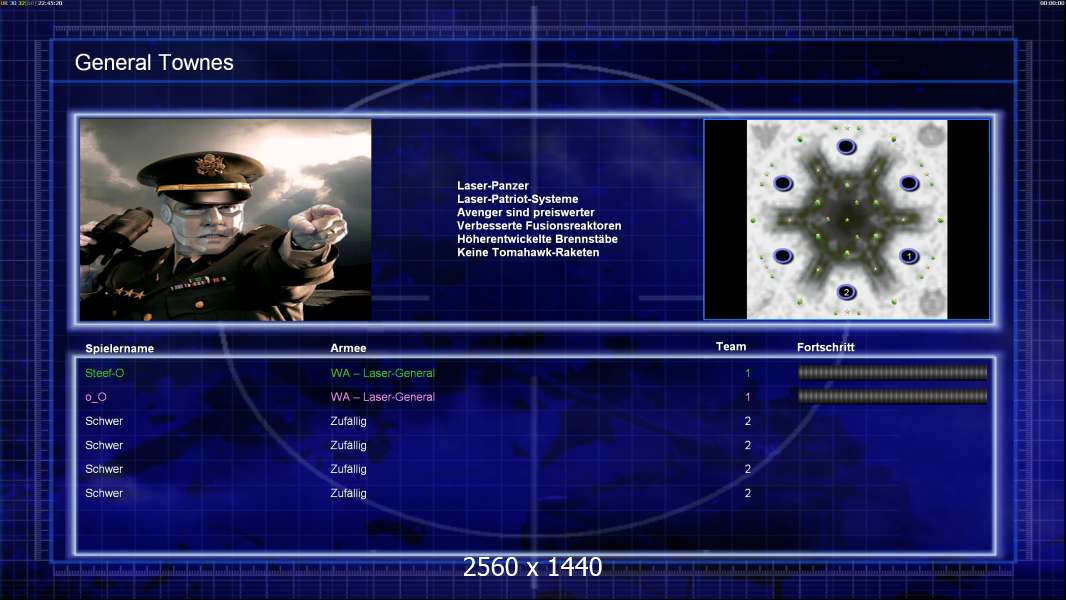The image size is (1066, 600).
Task: Click the General Townes title text
Action: click(154, 62)
